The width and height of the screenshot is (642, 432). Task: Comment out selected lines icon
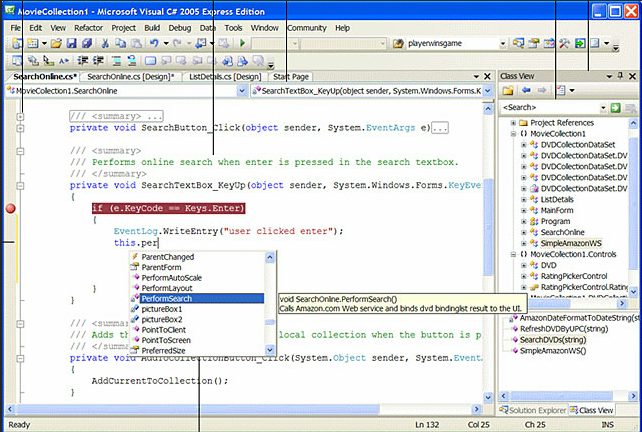[117, 61]
